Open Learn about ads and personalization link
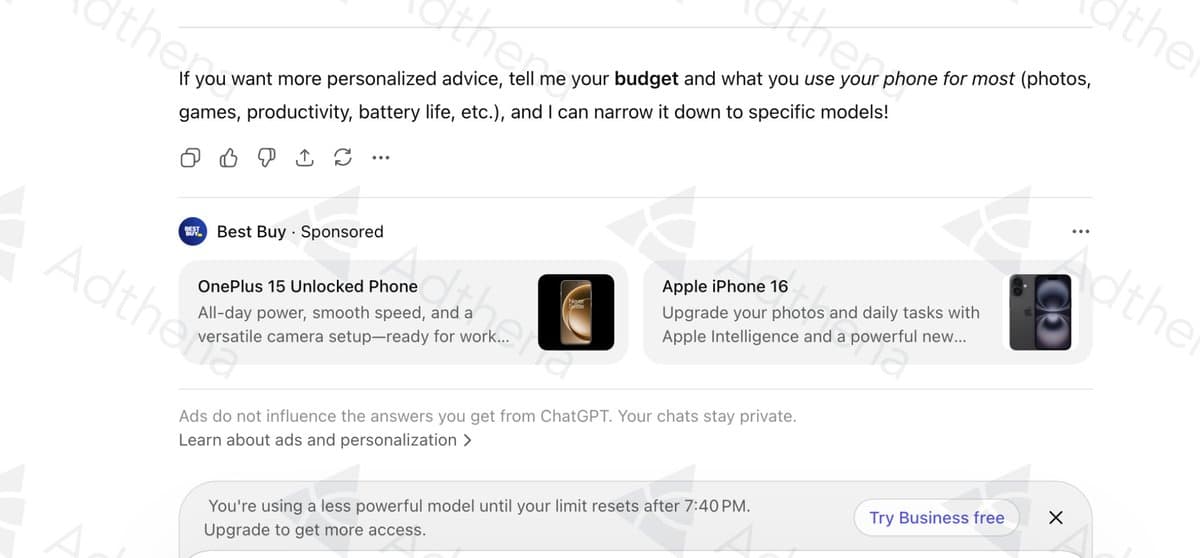 coord(318,440)
